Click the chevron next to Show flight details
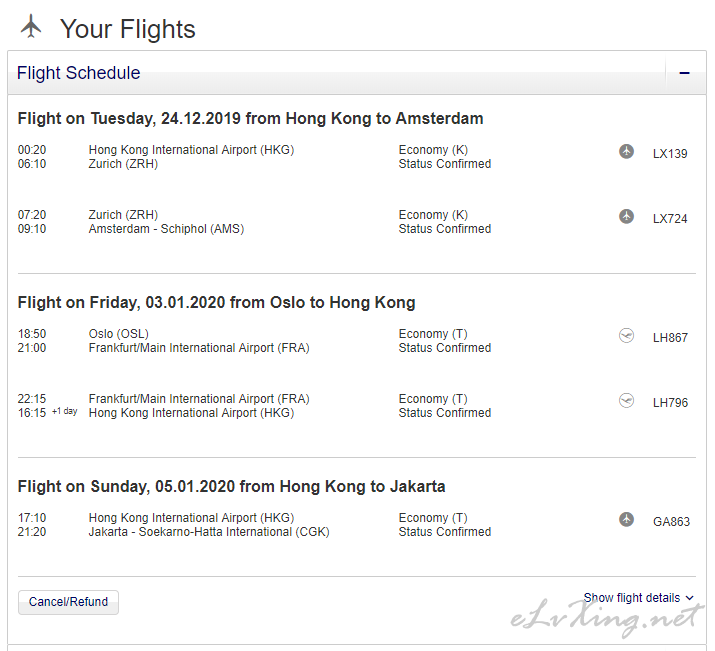This screenshot has height=651, width=715. (x=689, y=598)
